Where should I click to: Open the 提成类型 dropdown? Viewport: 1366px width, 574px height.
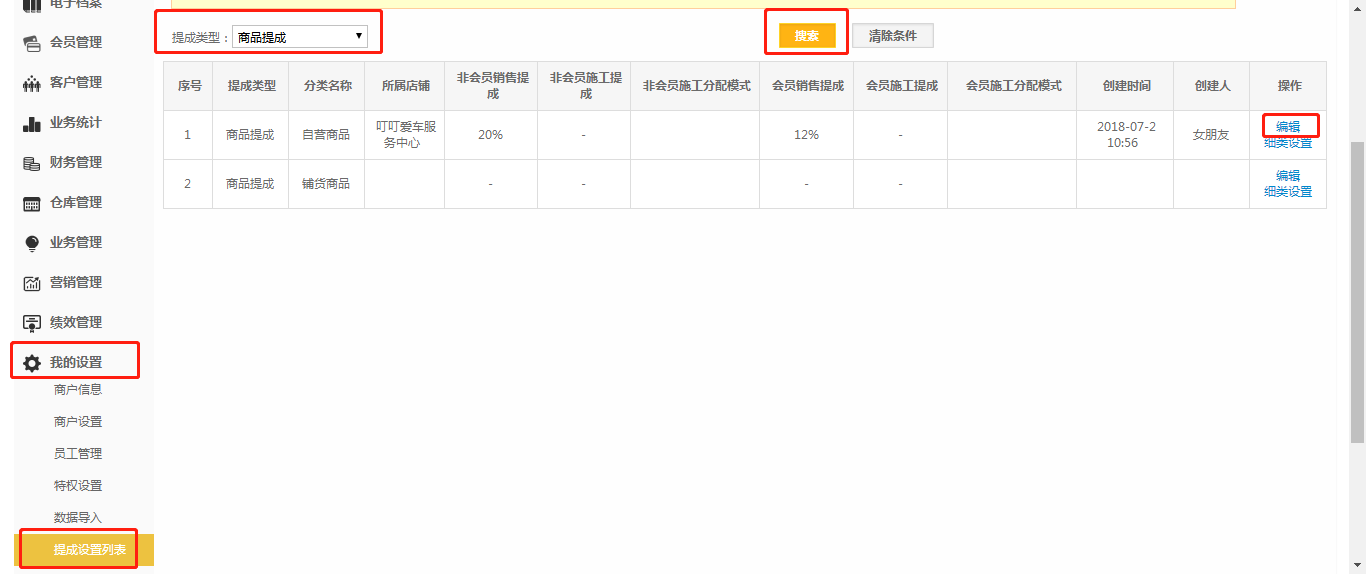click(300, 37)
